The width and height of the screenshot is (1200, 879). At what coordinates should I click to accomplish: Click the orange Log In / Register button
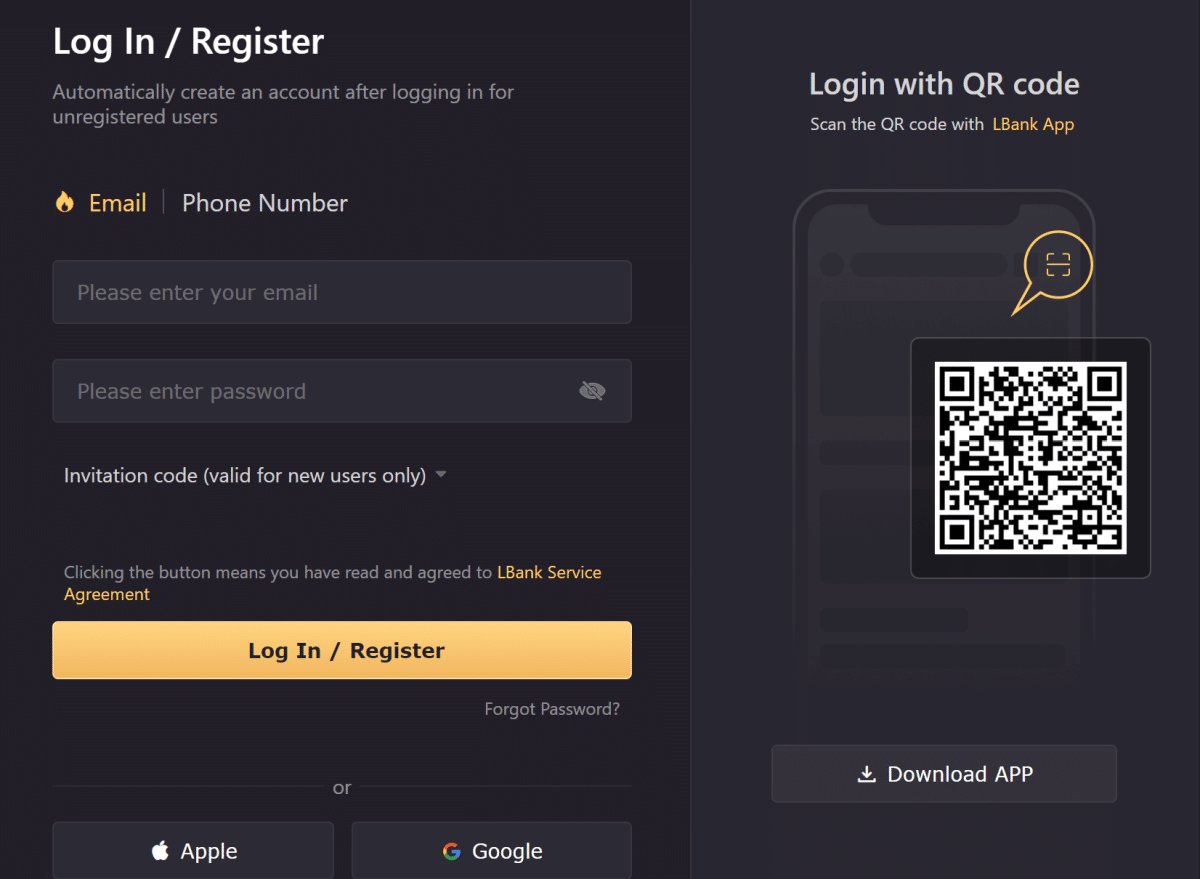click(342, 650)
